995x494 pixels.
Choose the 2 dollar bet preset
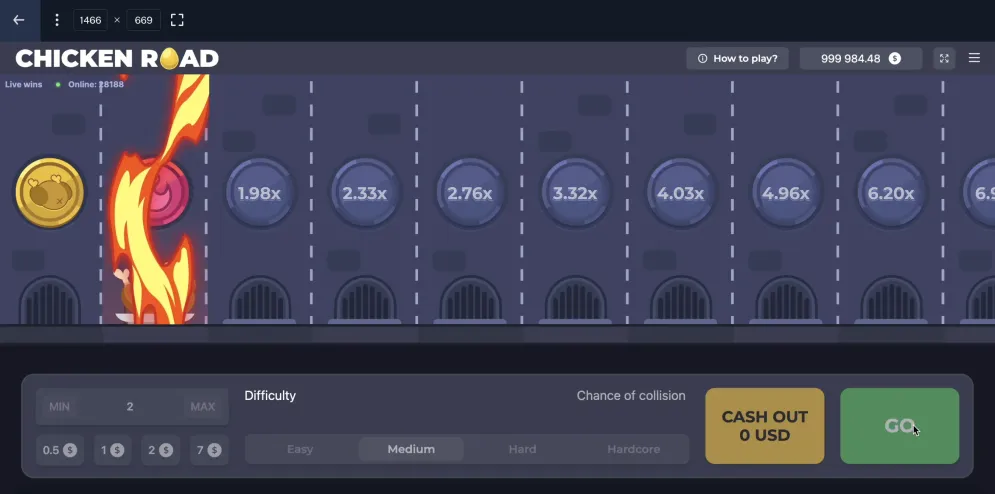[160, 450]
